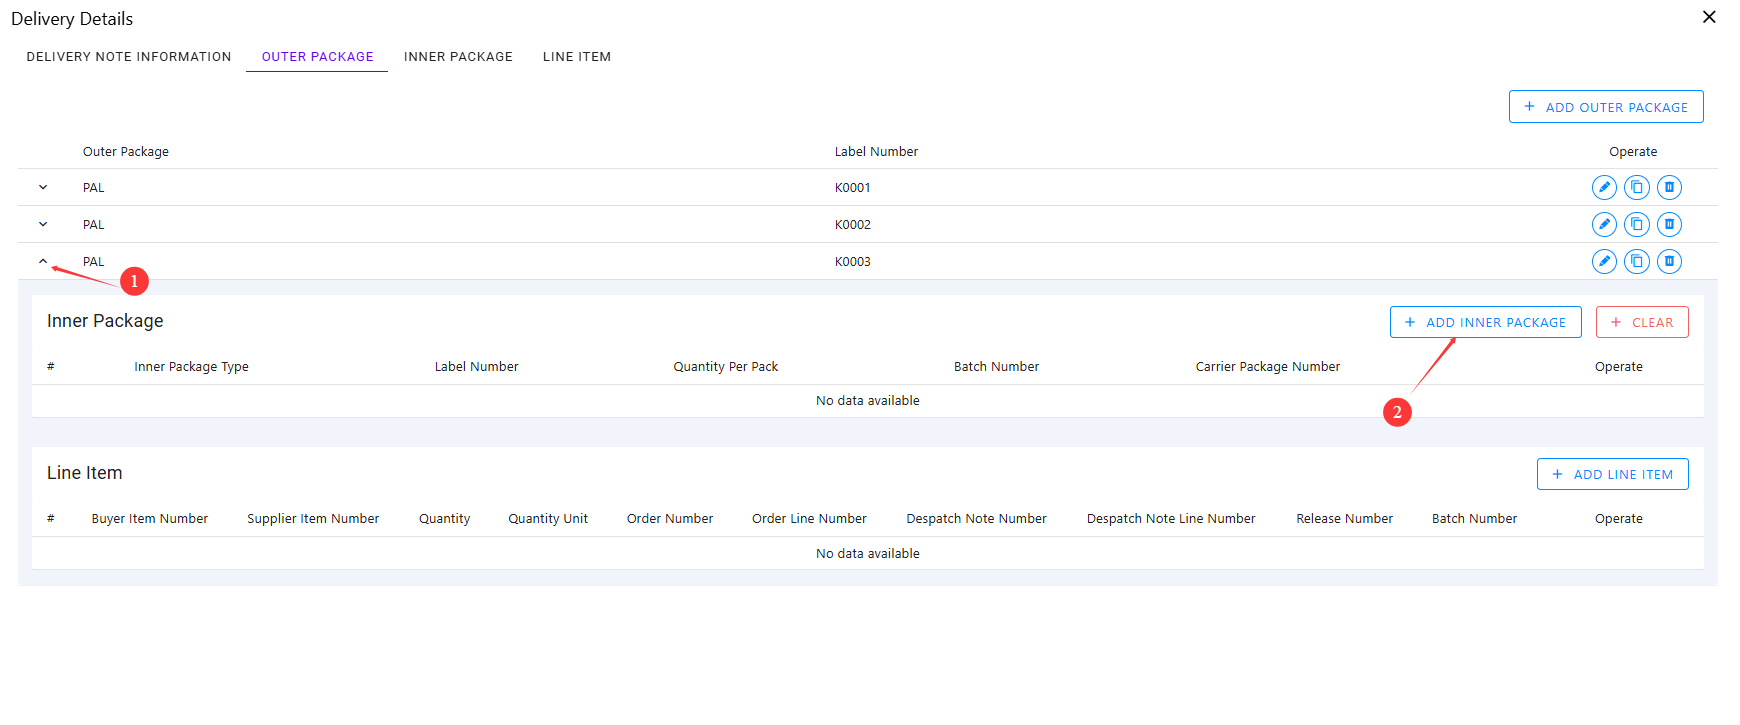This screenshot has width=1740, height=725.
Task: Copy outer package K0003
Action: [x=1637, y=261]
